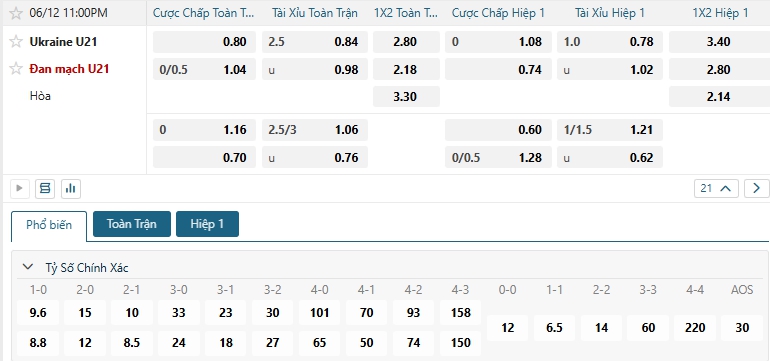770x361 pixels.
Task: Choose 1-1 correct score odds 6.5
Action: tap(554, 328)
